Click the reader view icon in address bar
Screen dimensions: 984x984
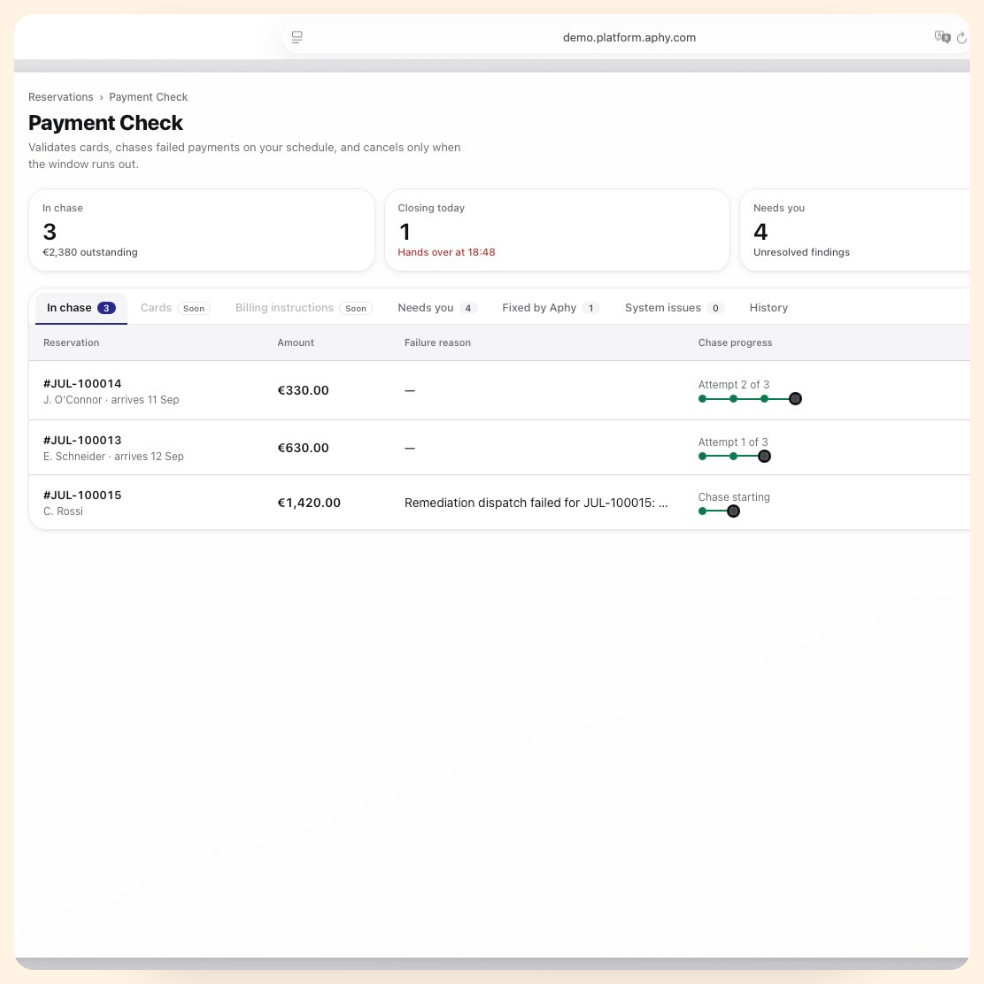[x=297, y=38]
